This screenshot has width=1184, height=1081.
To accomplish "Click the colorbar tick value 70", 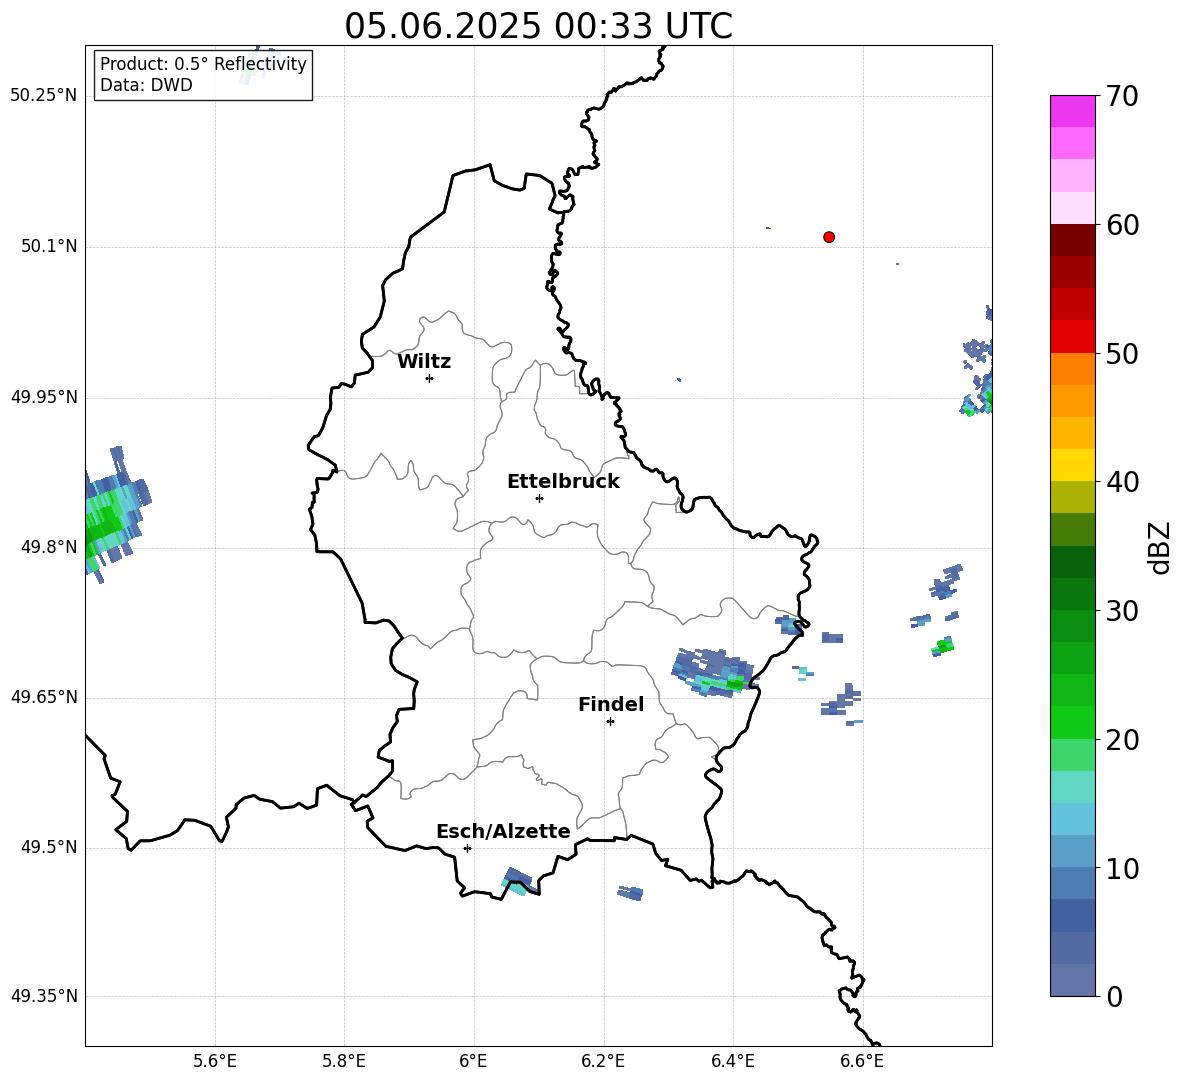I will 1122,96.
